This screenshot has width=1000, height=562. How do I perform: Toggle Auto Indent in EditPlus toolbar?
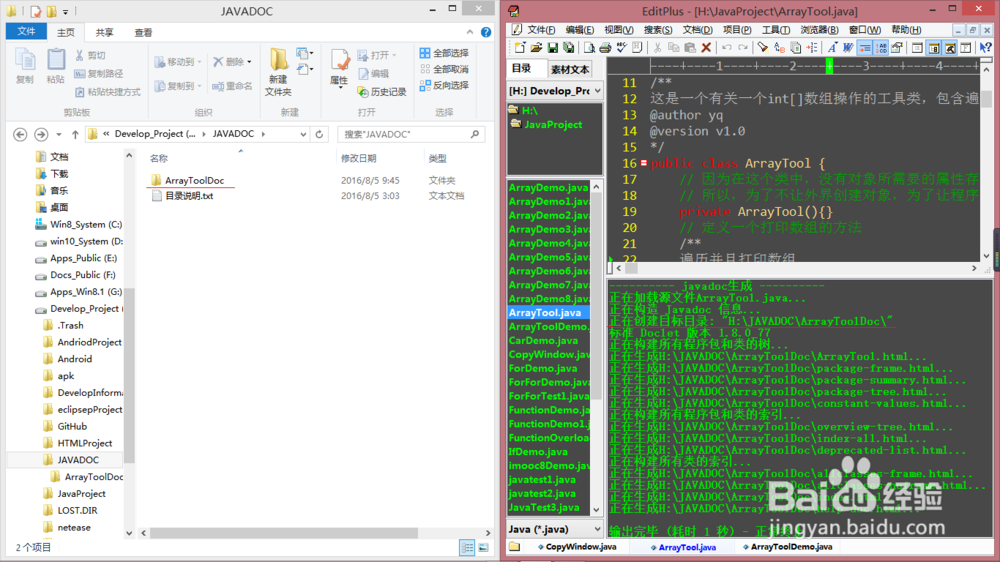[865, 48]
